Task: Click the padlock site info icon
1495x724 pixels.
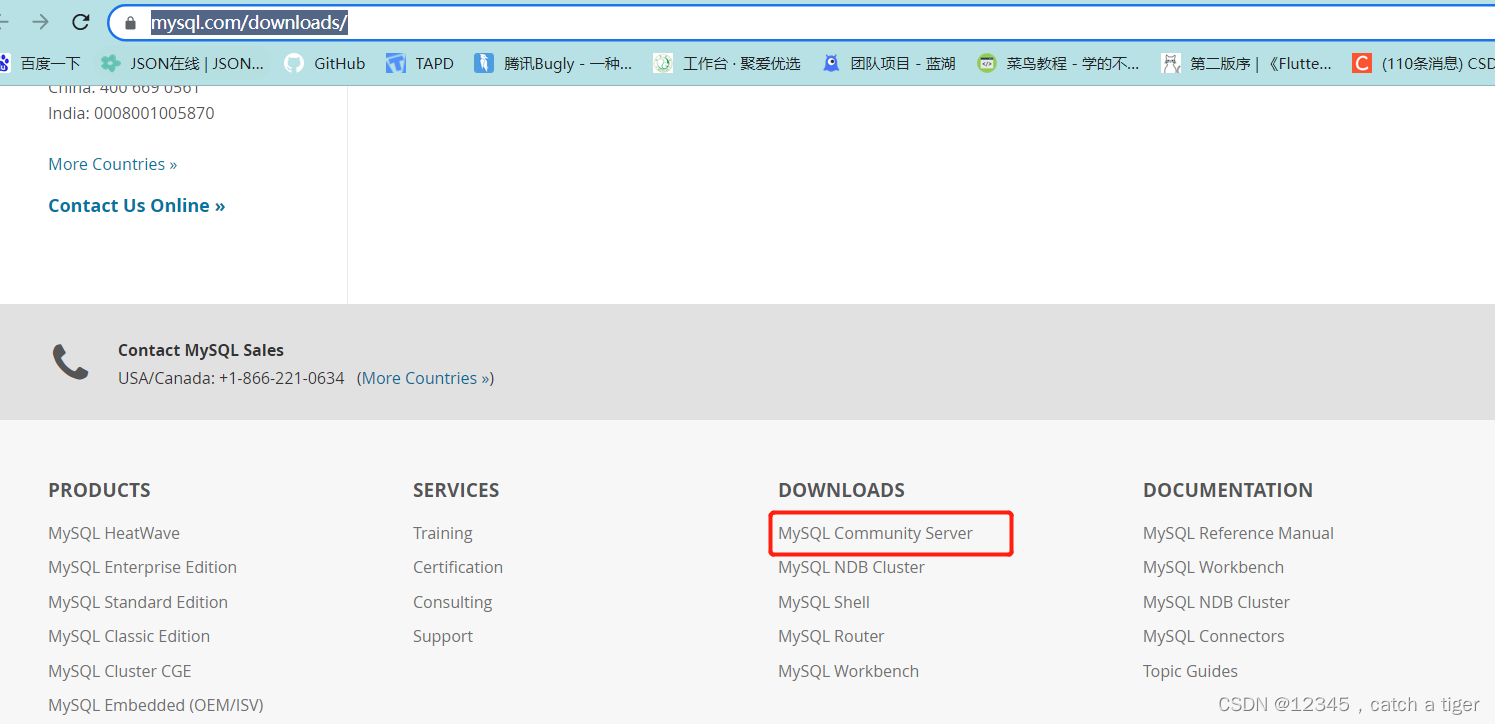Action: [x=130, y=22]
